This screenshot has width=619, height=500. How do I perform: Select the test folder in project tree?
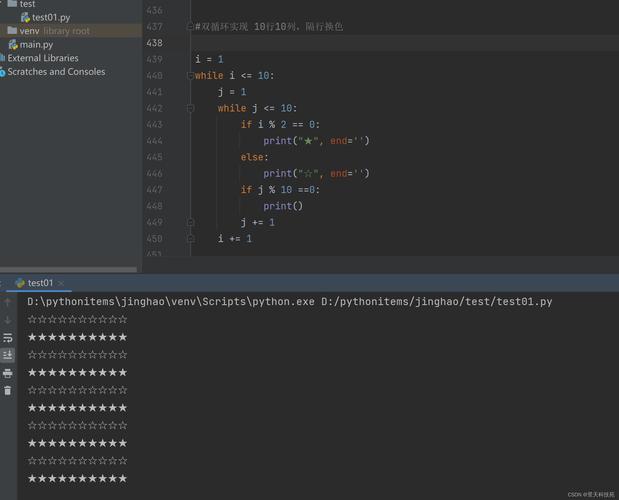tap(27, 4)
